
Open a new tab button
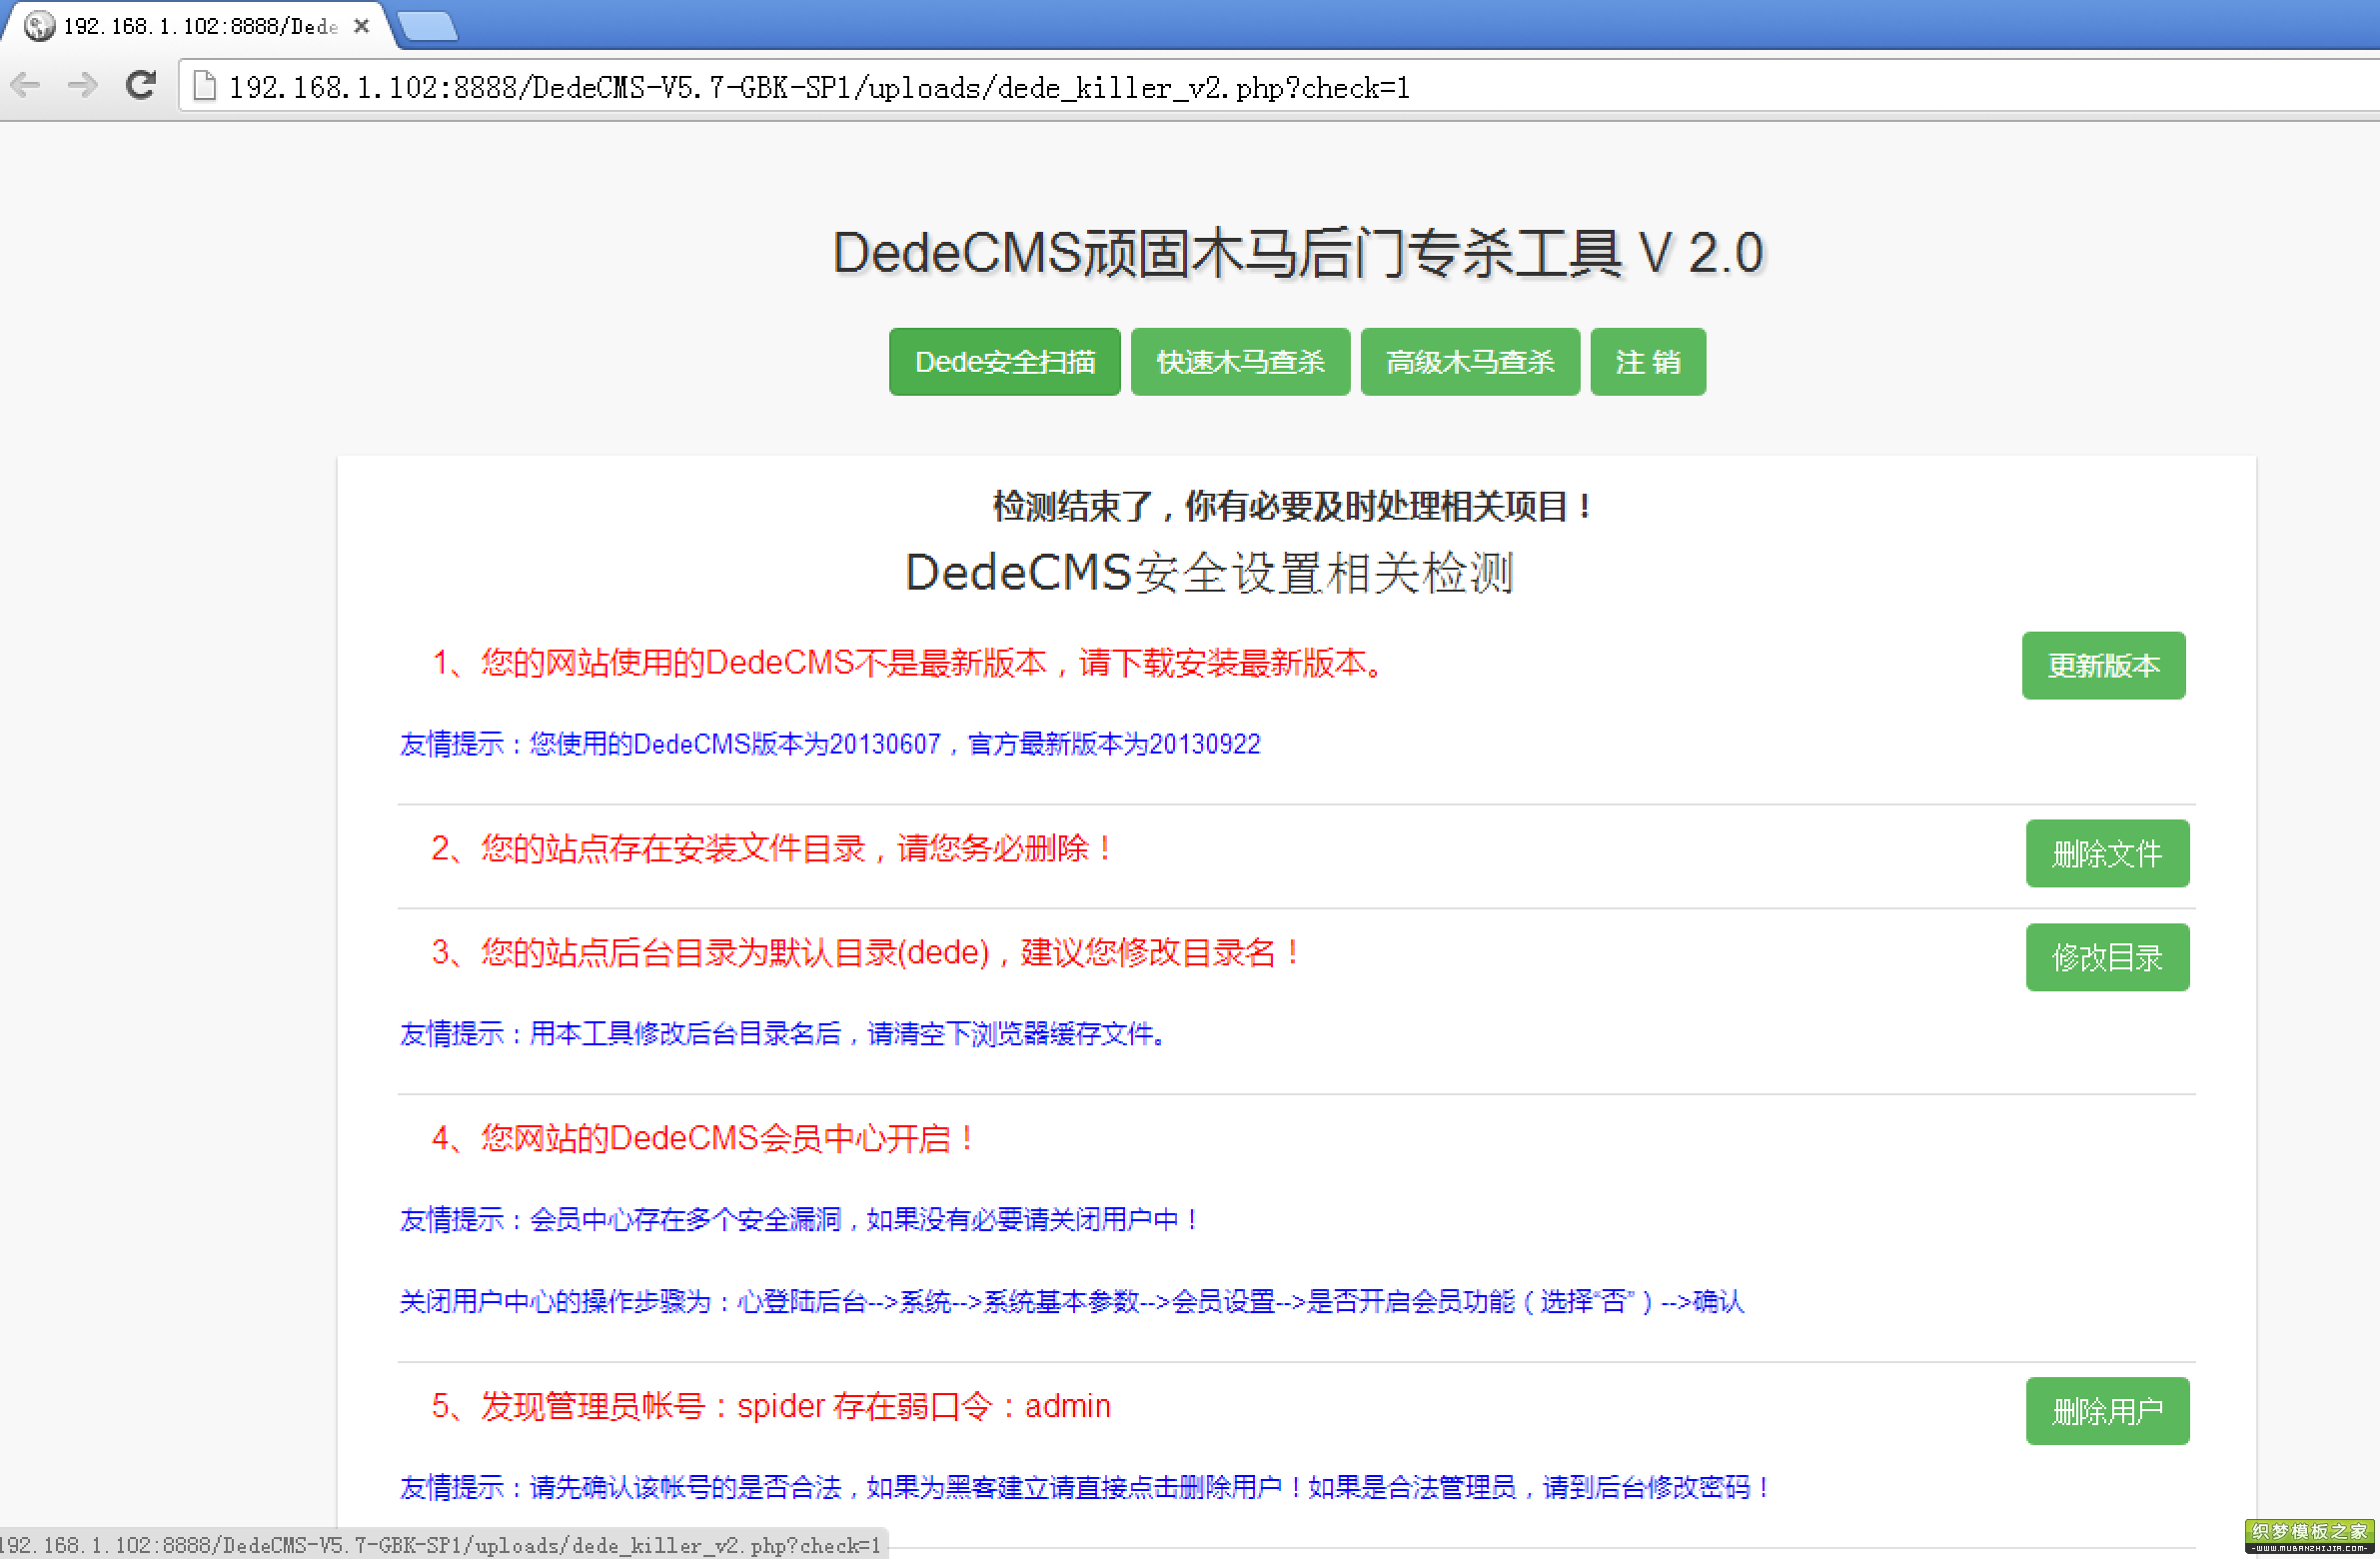pos(428,27)
